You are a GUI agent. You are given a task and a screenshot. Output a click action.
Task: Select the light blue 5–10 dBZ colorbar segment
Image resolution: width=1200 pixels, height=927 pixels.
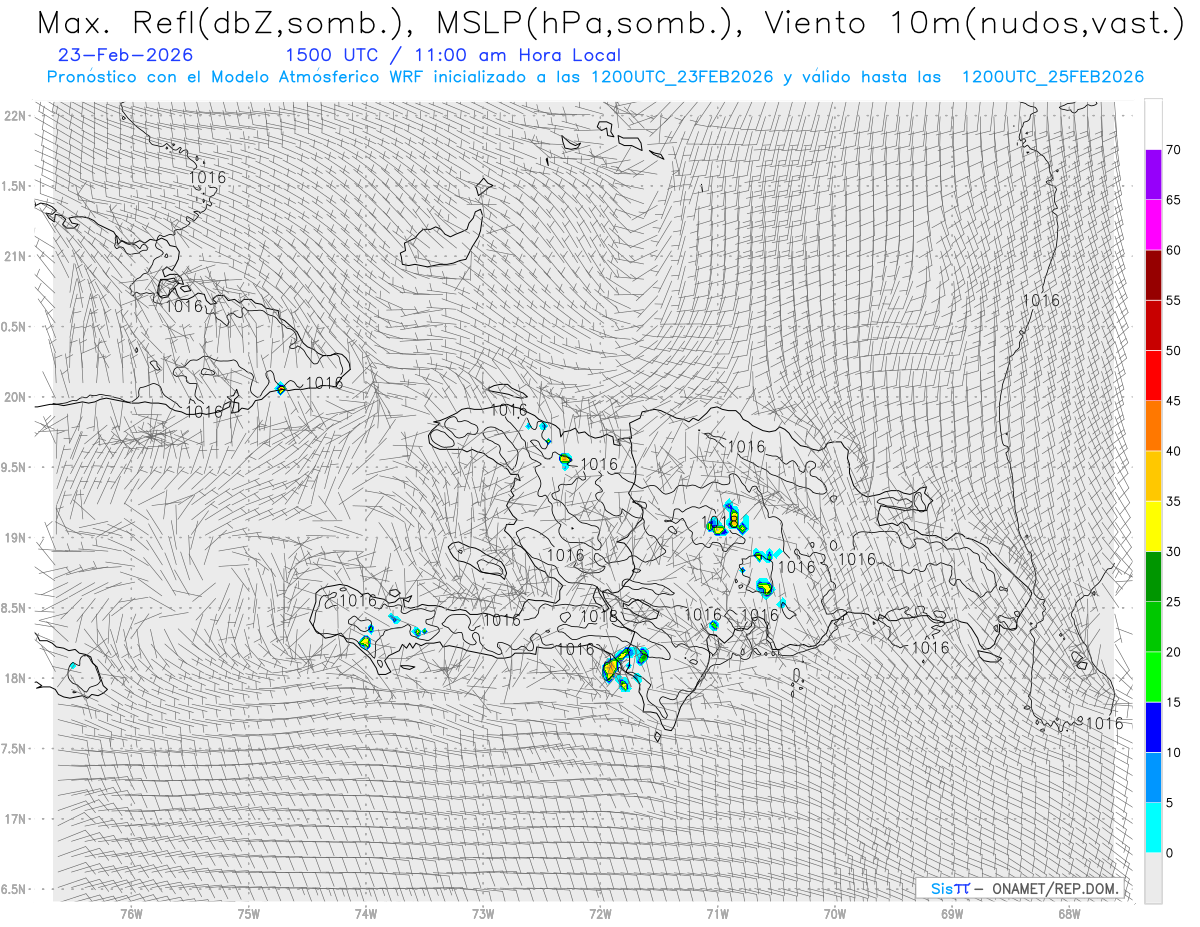point(1153,777)
